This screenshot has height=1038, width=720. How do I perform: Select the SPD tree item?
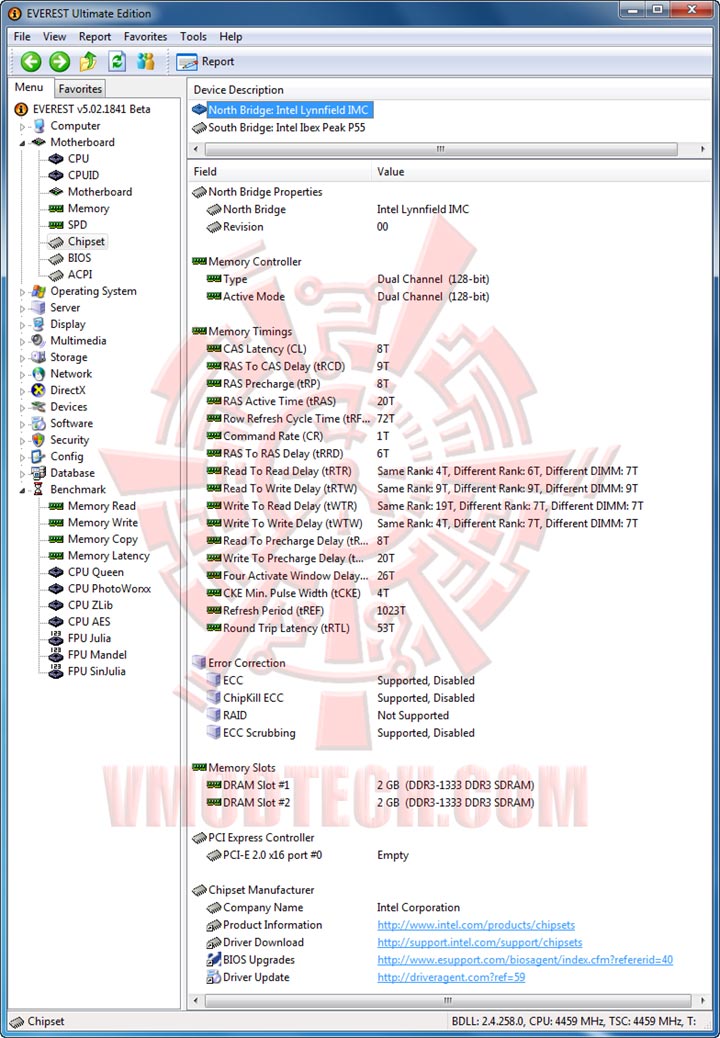pyautogui.click(x=77, y=225)
